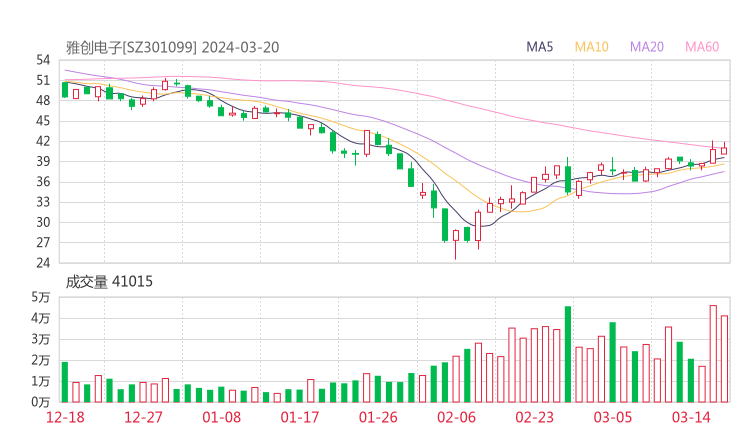Click the 3万 volume axis label
Screen dimensions: 740x440
click(41, 339)
